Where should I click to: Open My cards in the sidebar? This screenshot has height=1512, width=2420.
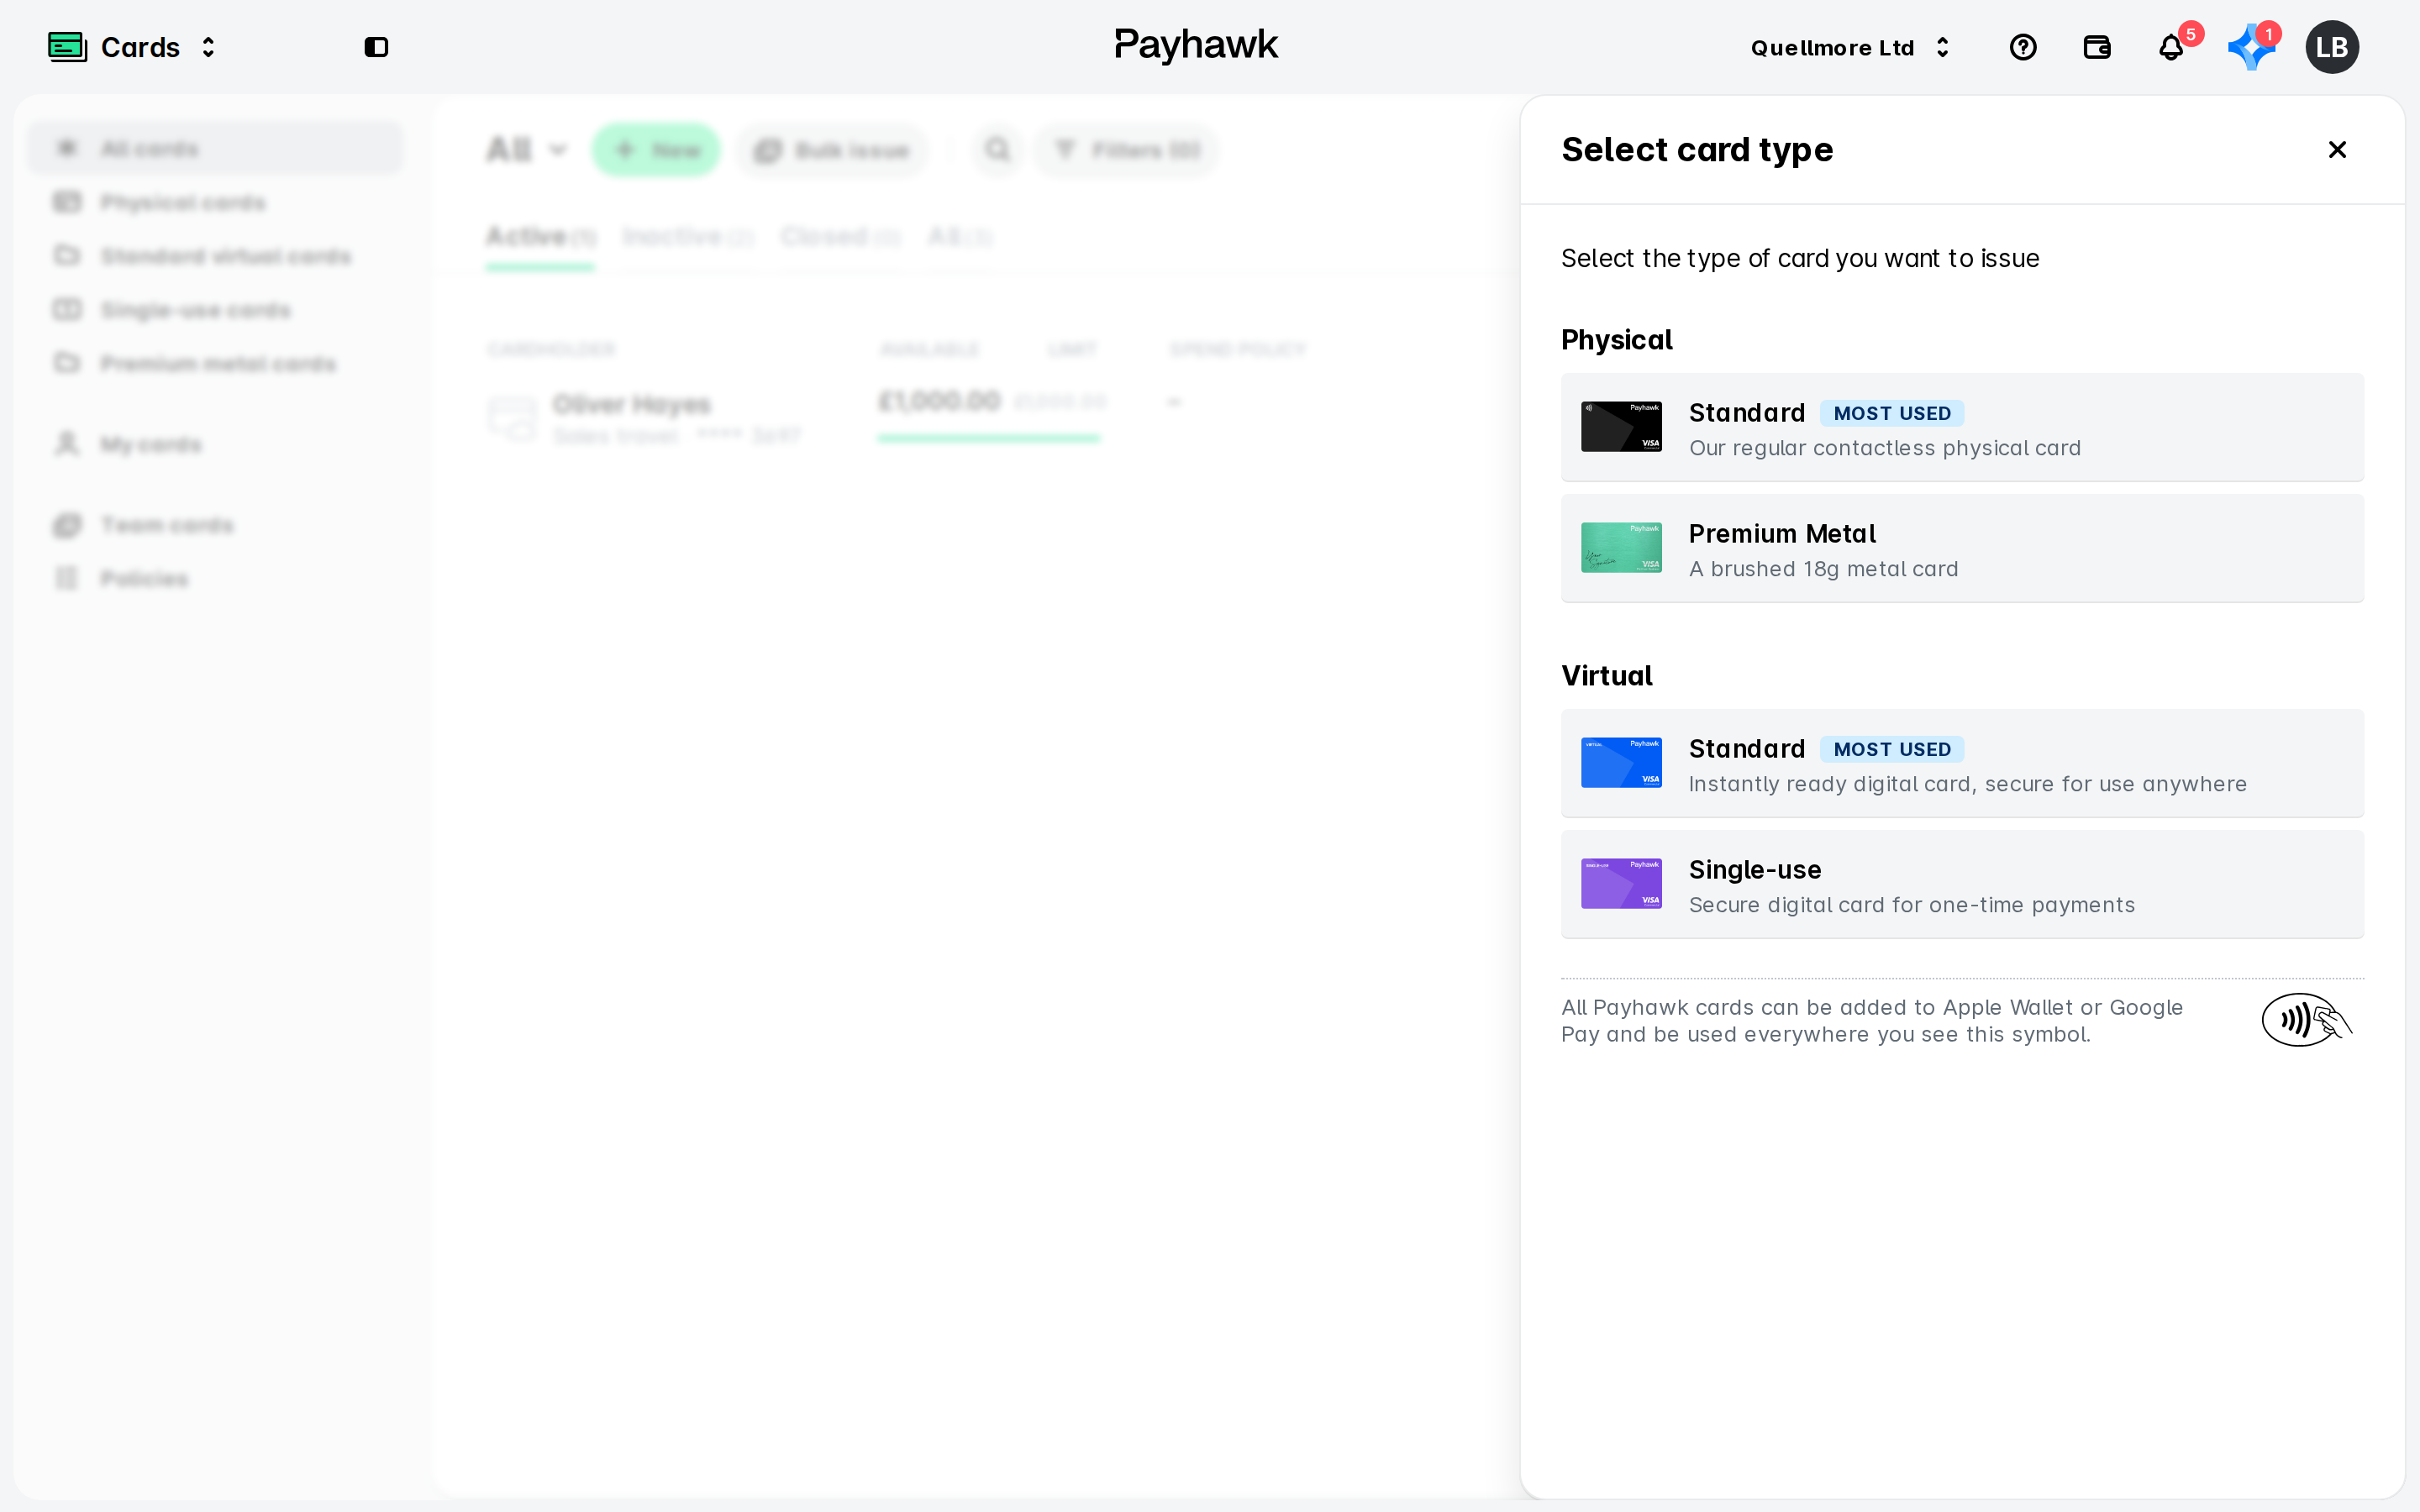215,444
